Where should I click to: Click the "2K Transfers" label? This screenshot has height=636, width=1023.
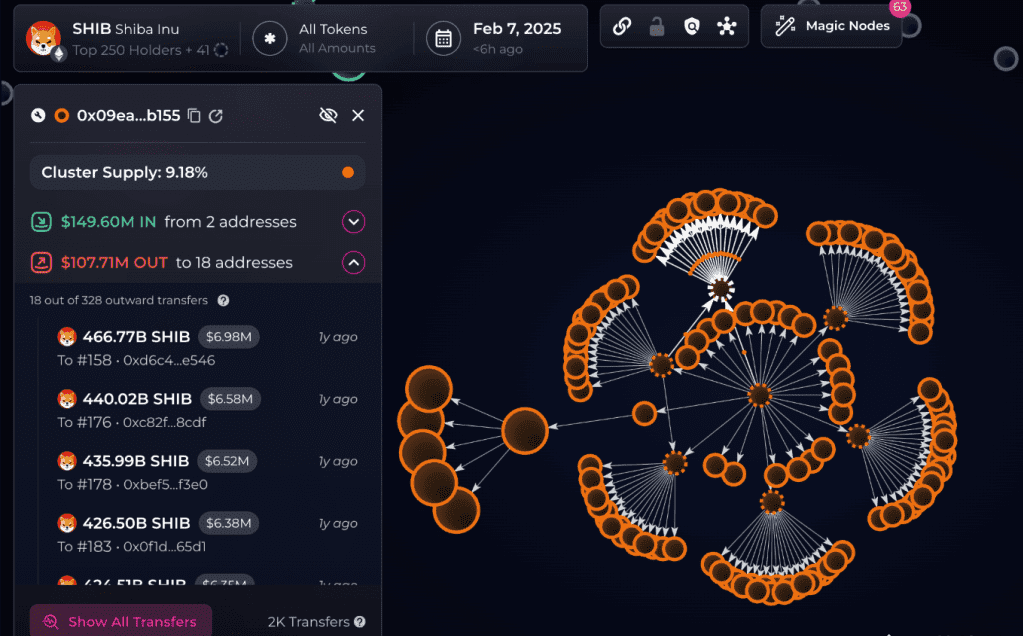(x=309, y=622)
